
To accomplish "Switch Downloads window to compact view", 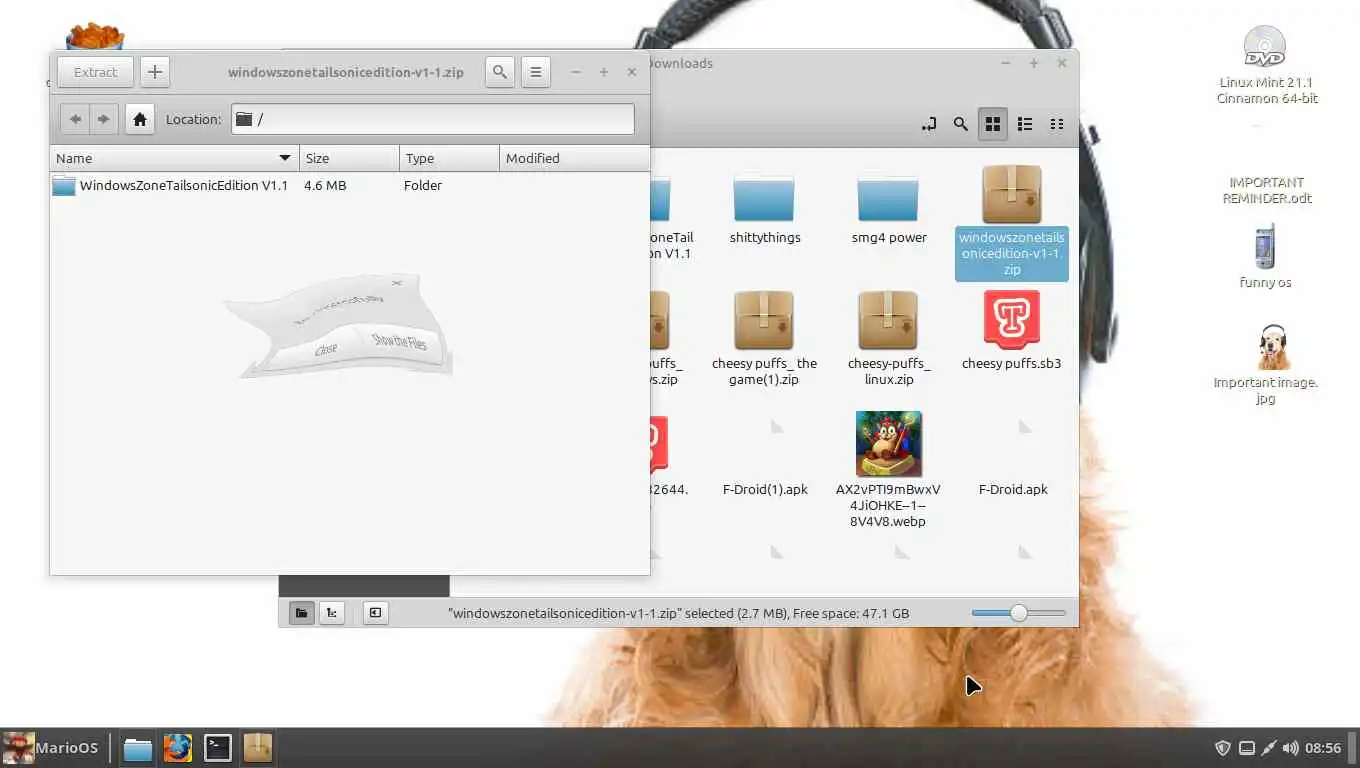I will coord(1057,124).
